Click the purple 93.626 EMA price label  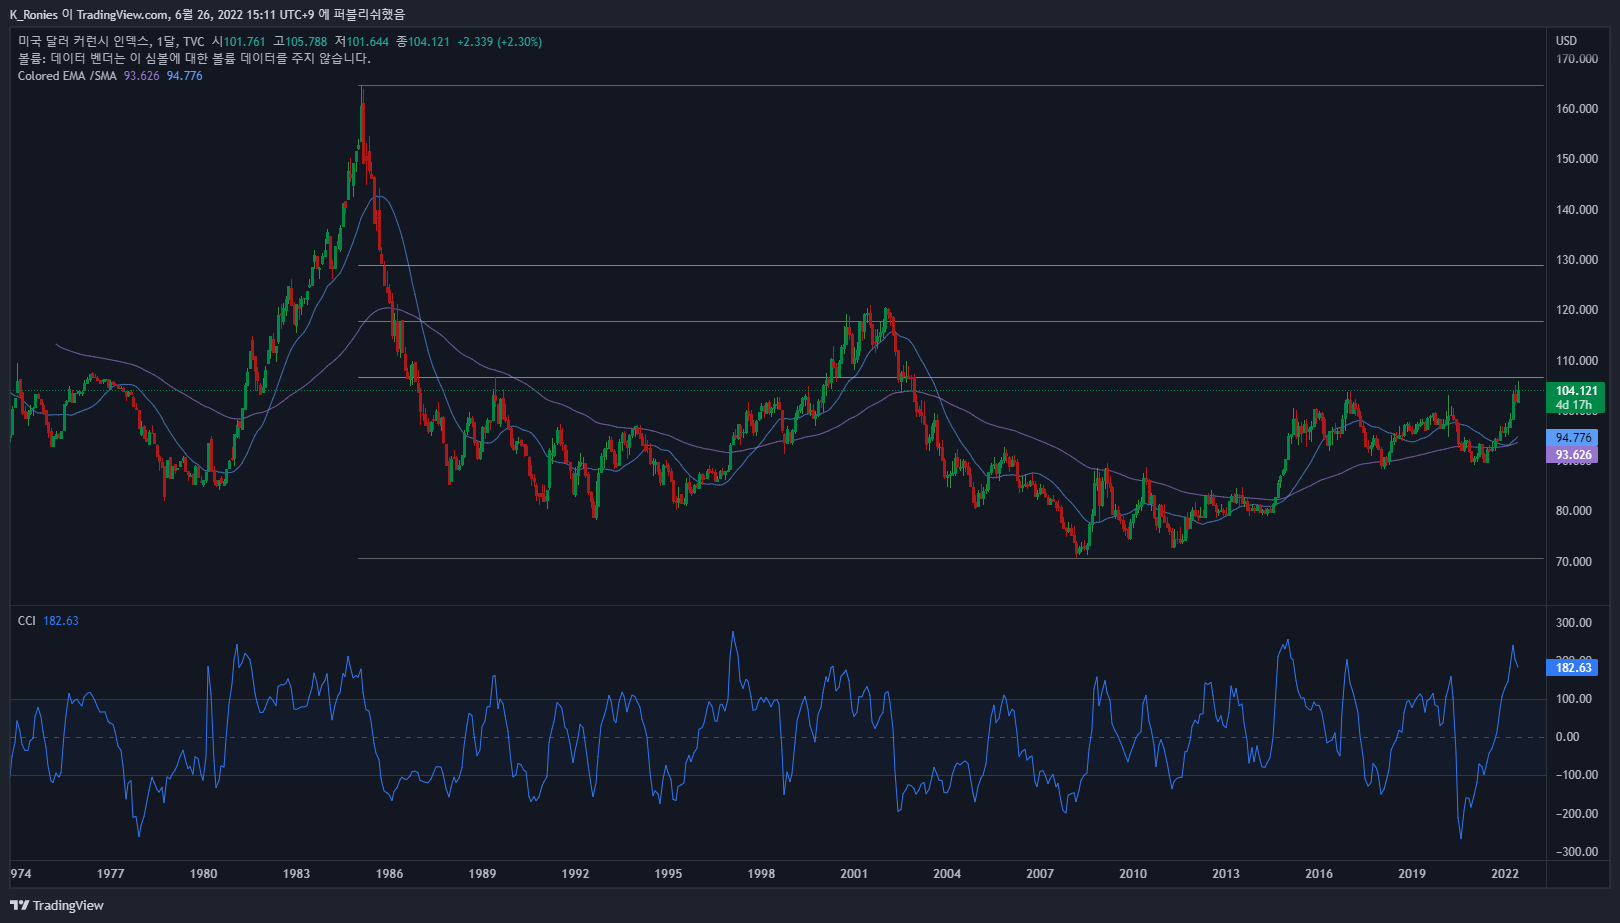tap(1573, 455)
